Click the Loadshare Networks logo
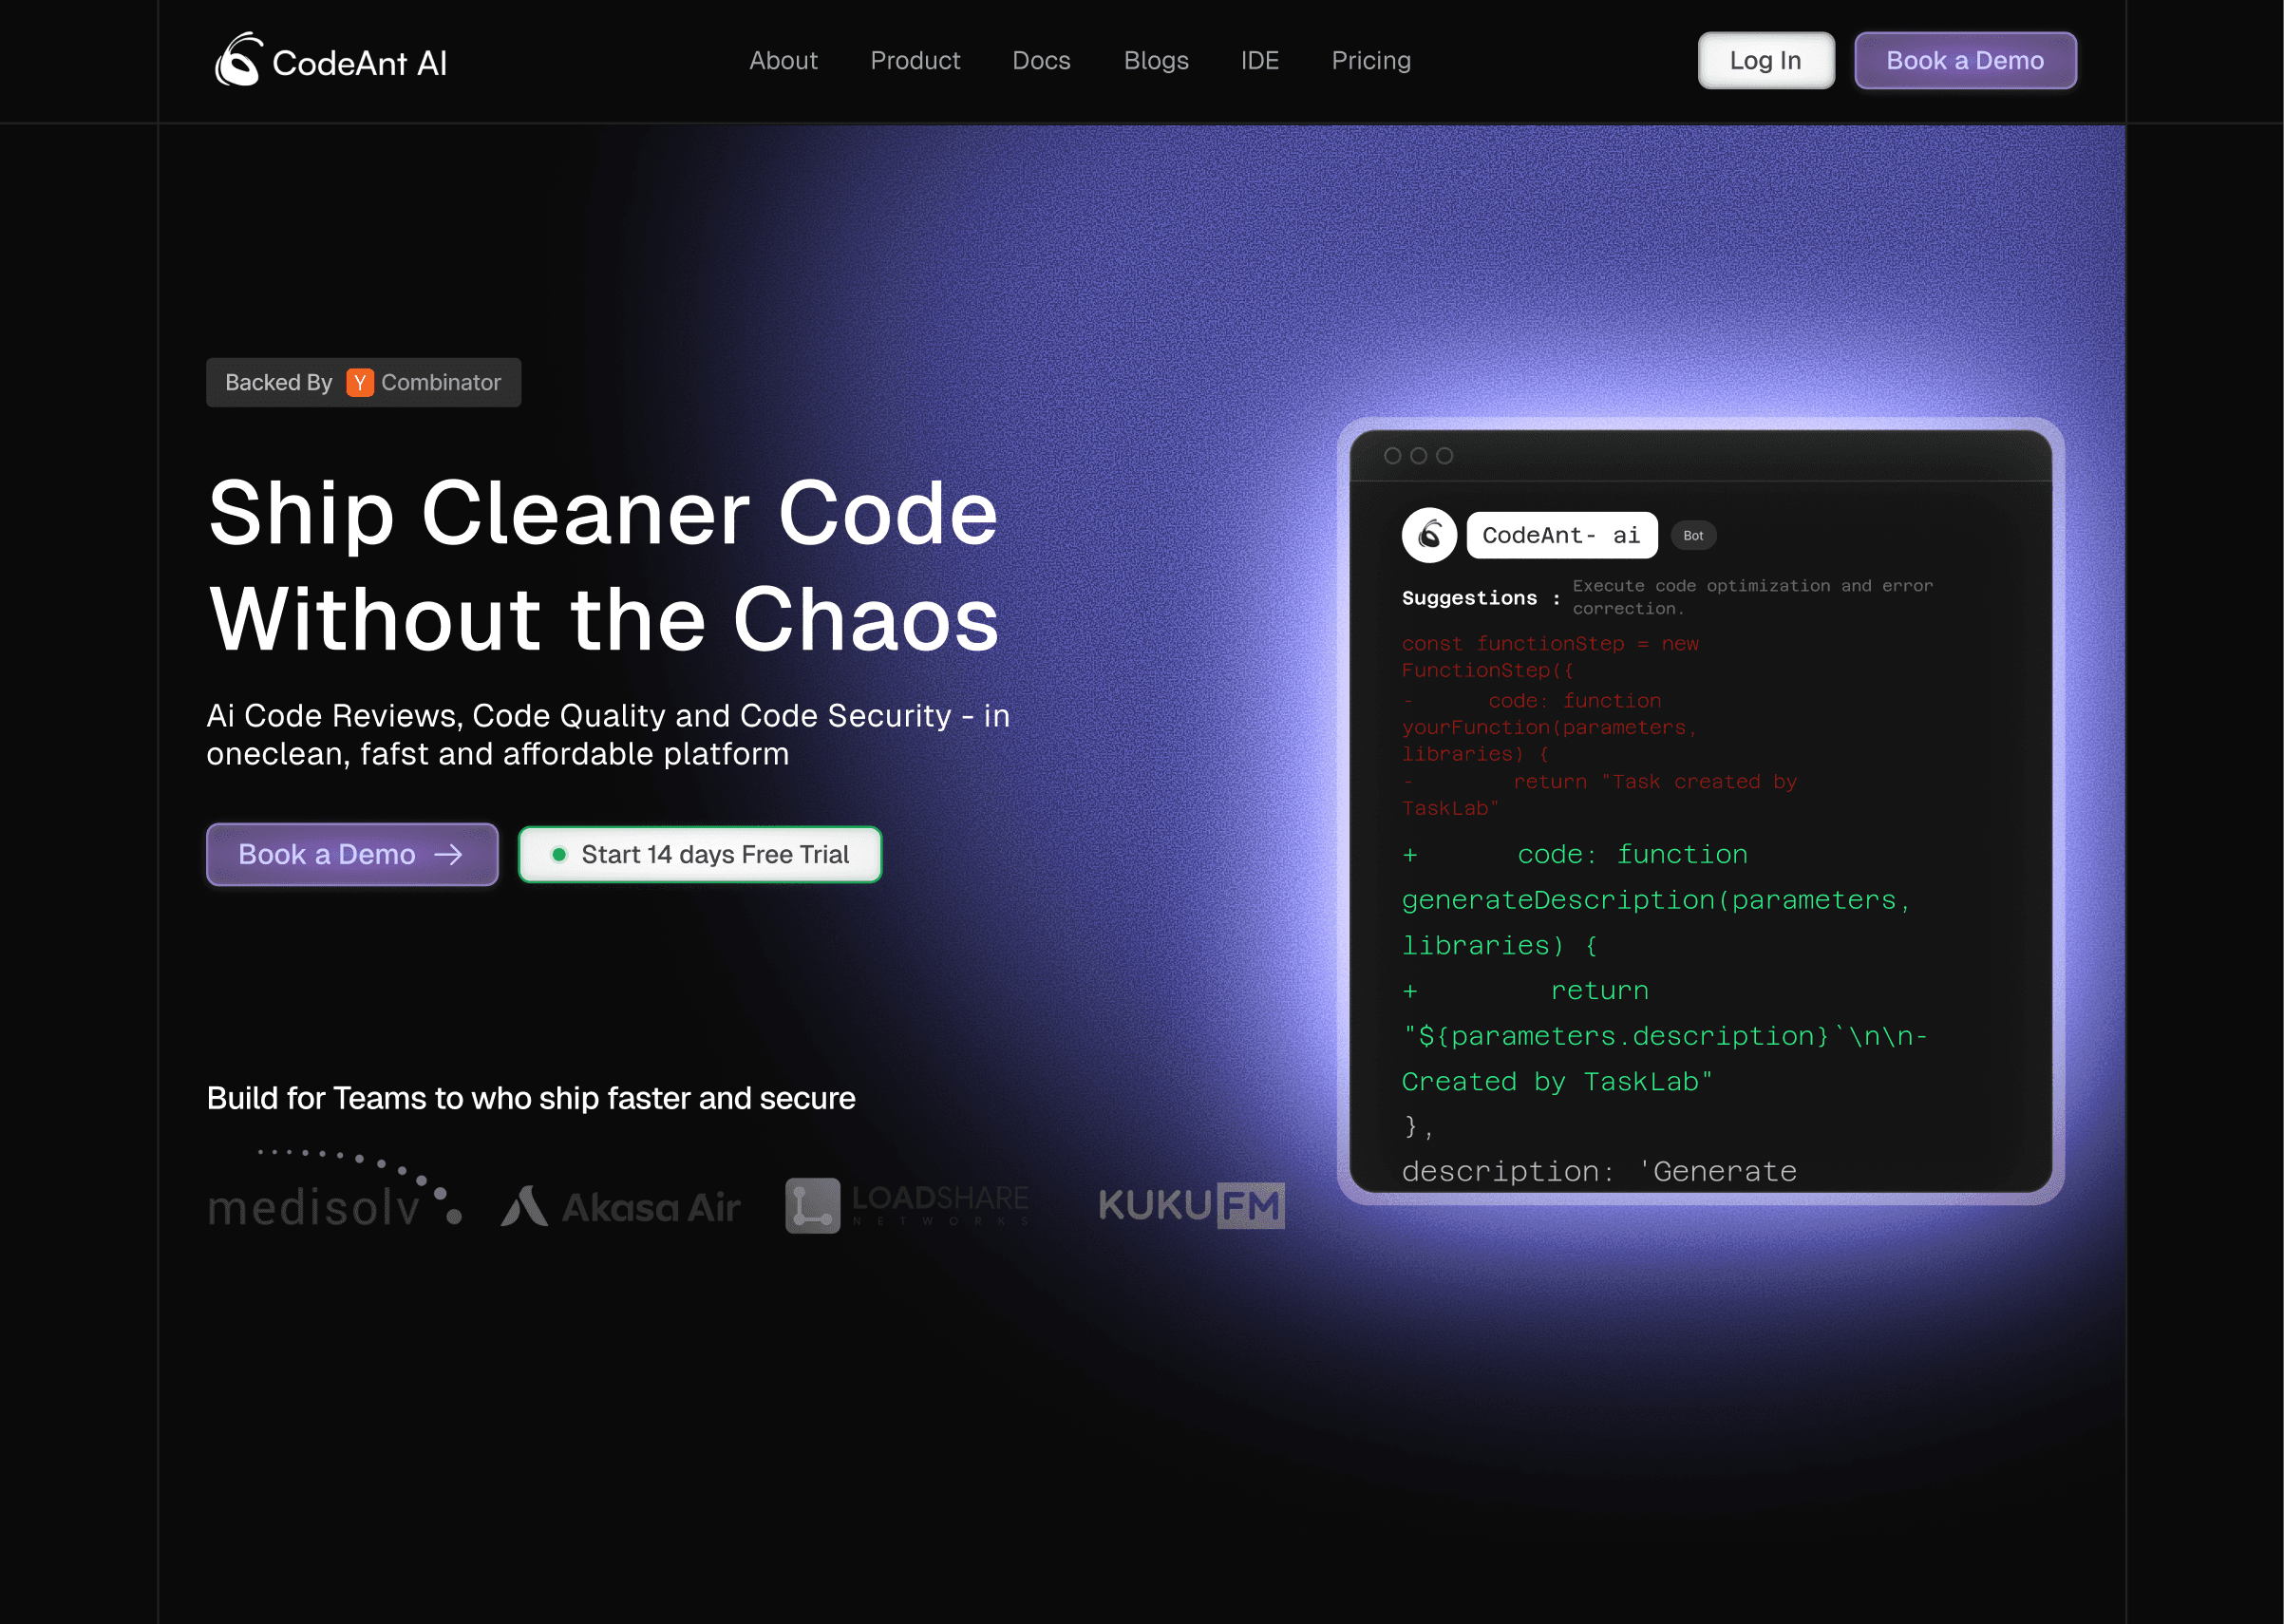The width and height of the screenshot is (2284, 1624). pos(907,1205)
